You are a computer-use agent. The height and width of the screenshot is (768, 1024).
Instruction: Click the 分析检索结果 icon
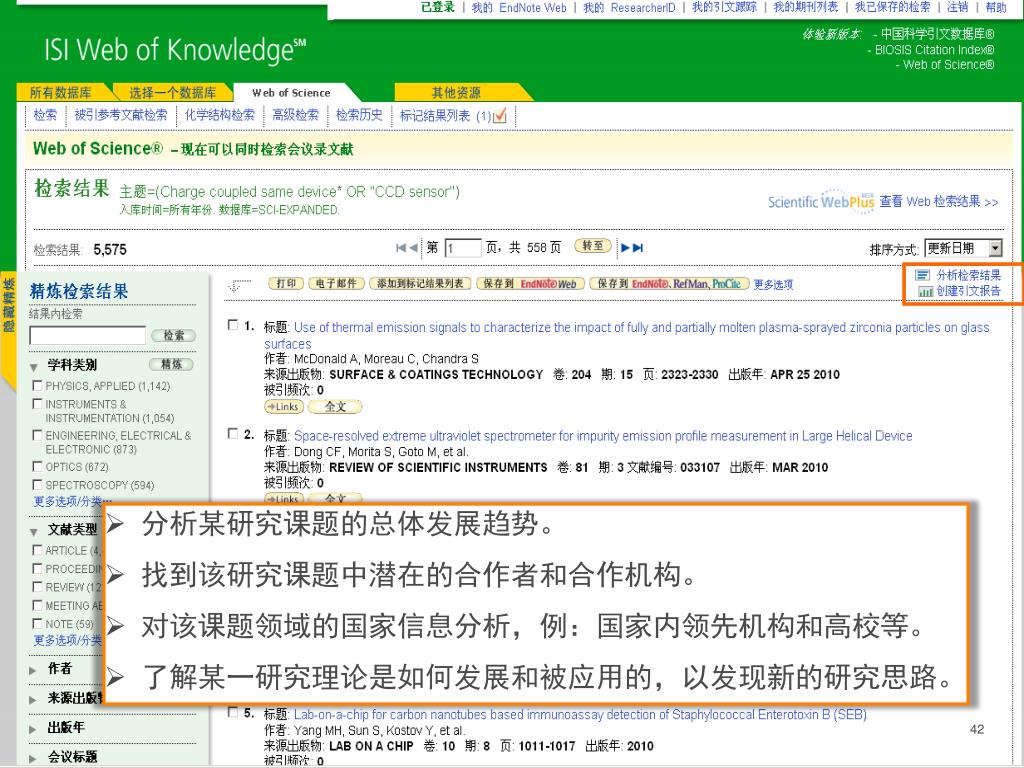click(923, 275)
